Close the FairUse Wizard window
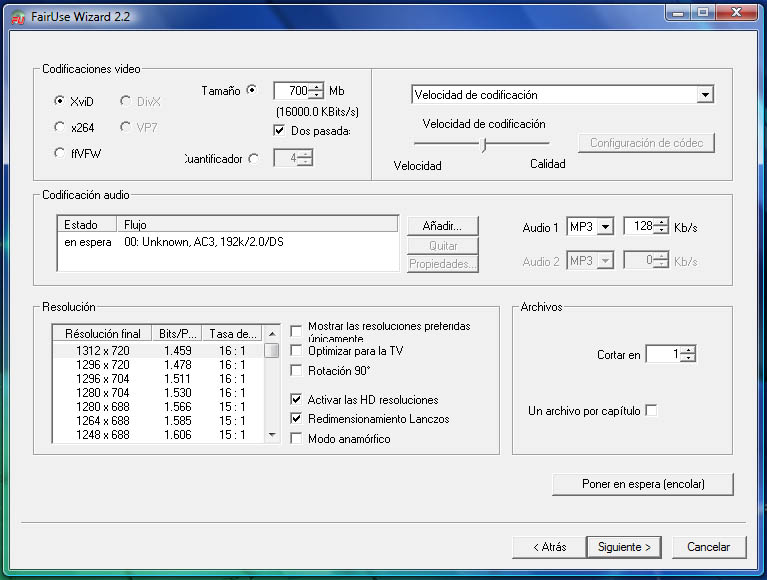 (x=736, y=13)
